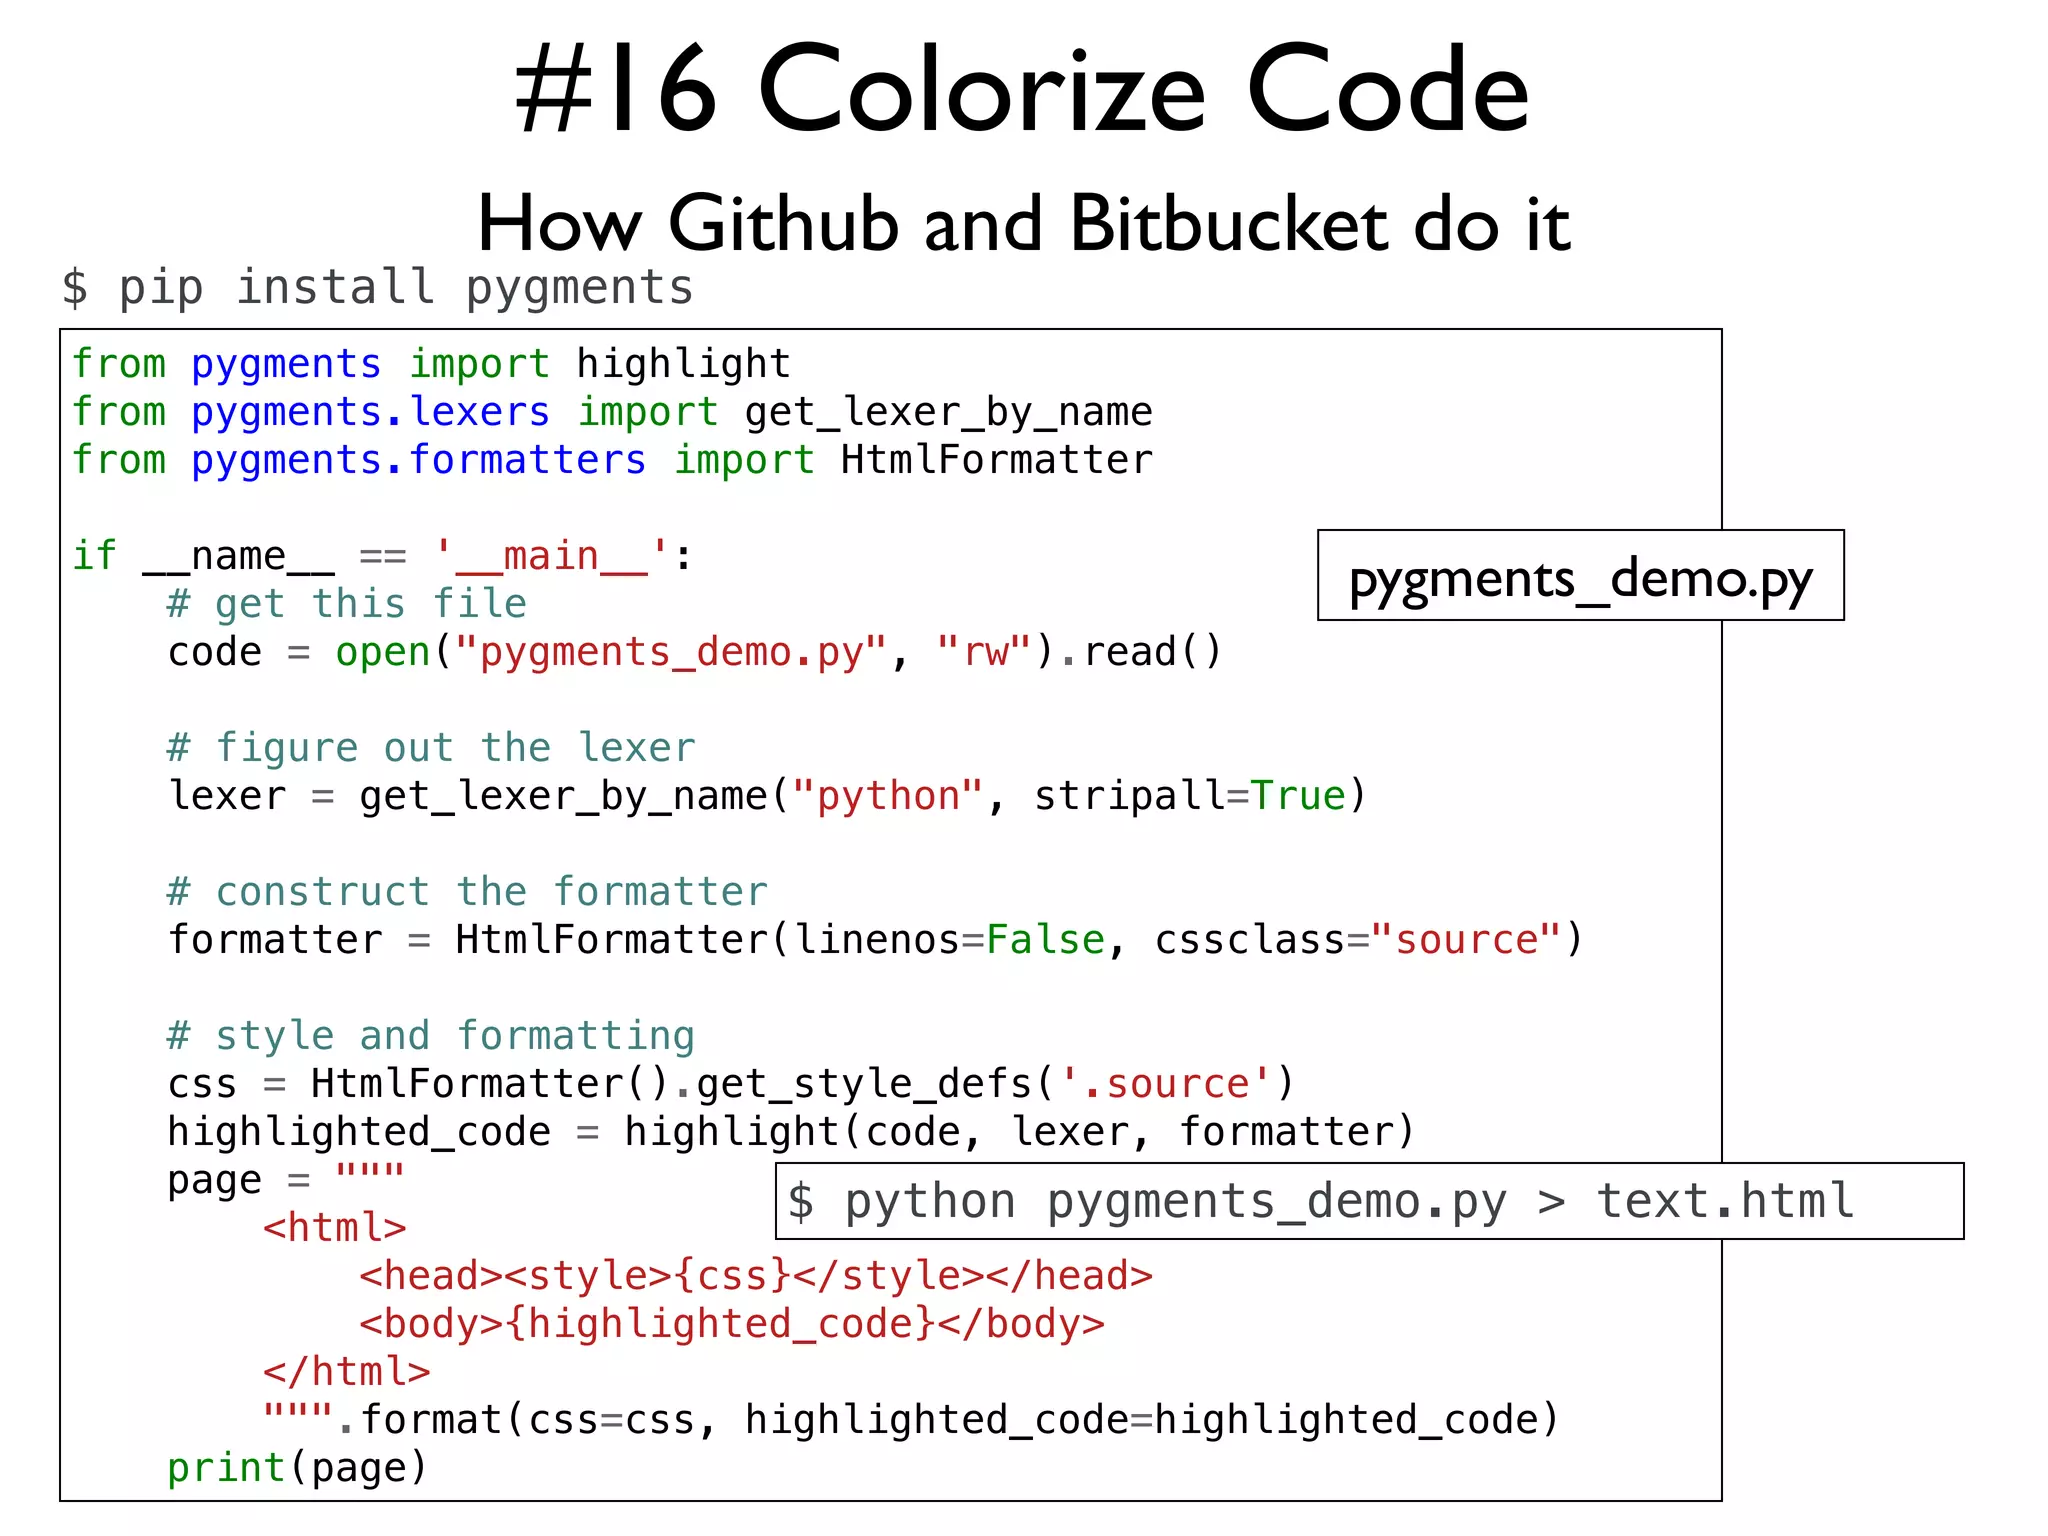2048x1536 pixels.
Task: Click the '<head><style>{css}</style></head>' line
Action: pos(756,1276)
